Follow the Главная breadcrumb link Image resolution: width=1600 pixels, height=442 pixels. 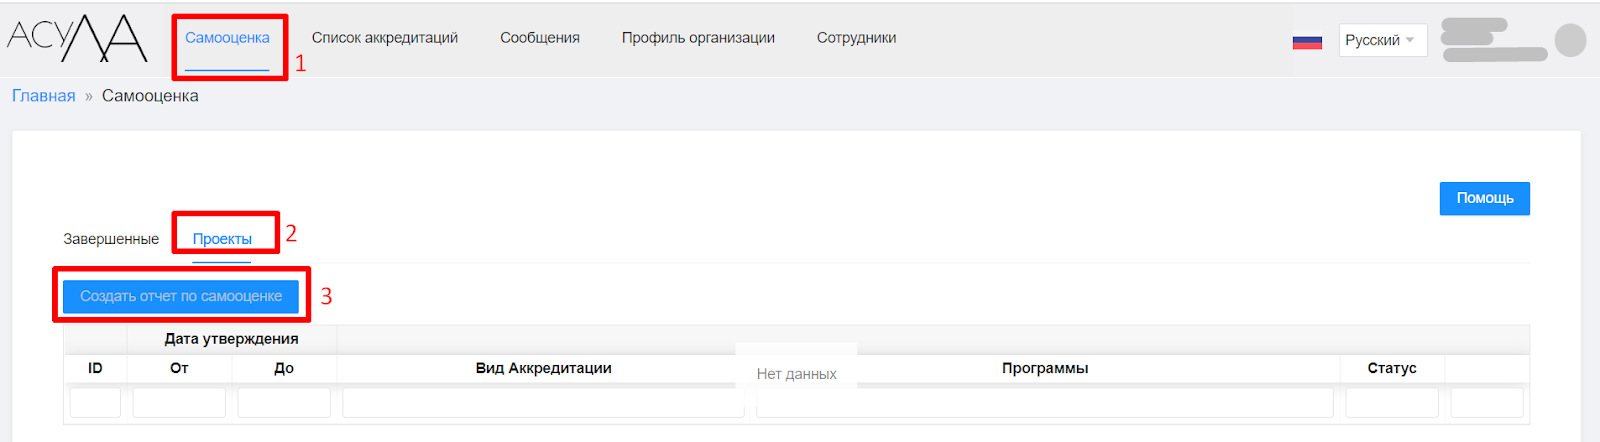click(44, 96)
